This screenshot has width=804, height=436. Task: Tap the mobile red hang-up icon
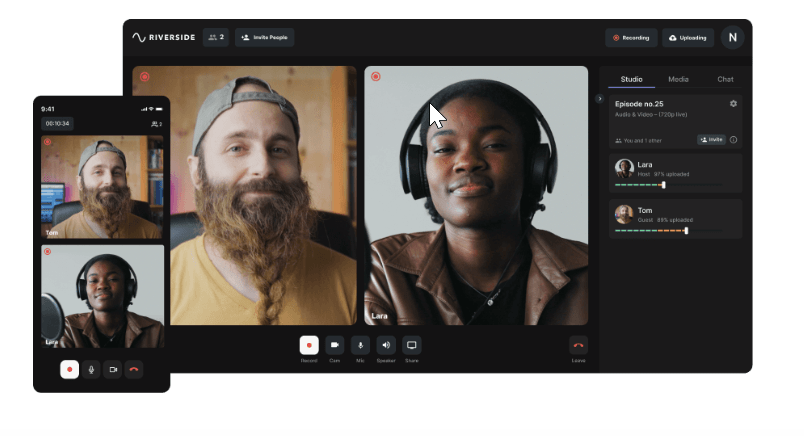pos(134,369)
